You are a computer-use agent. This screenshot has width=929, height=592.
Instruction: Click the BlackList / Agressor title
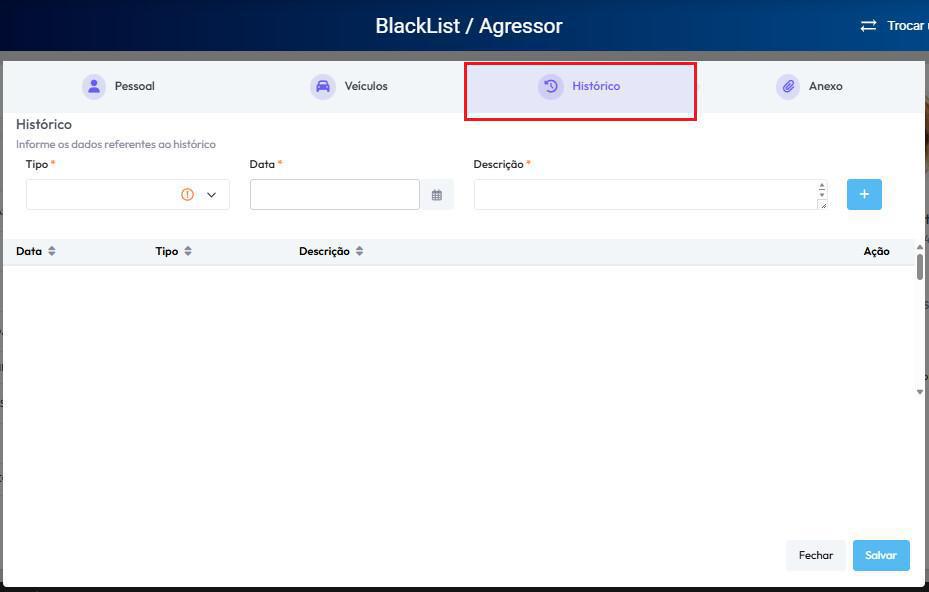pos(469,25)
